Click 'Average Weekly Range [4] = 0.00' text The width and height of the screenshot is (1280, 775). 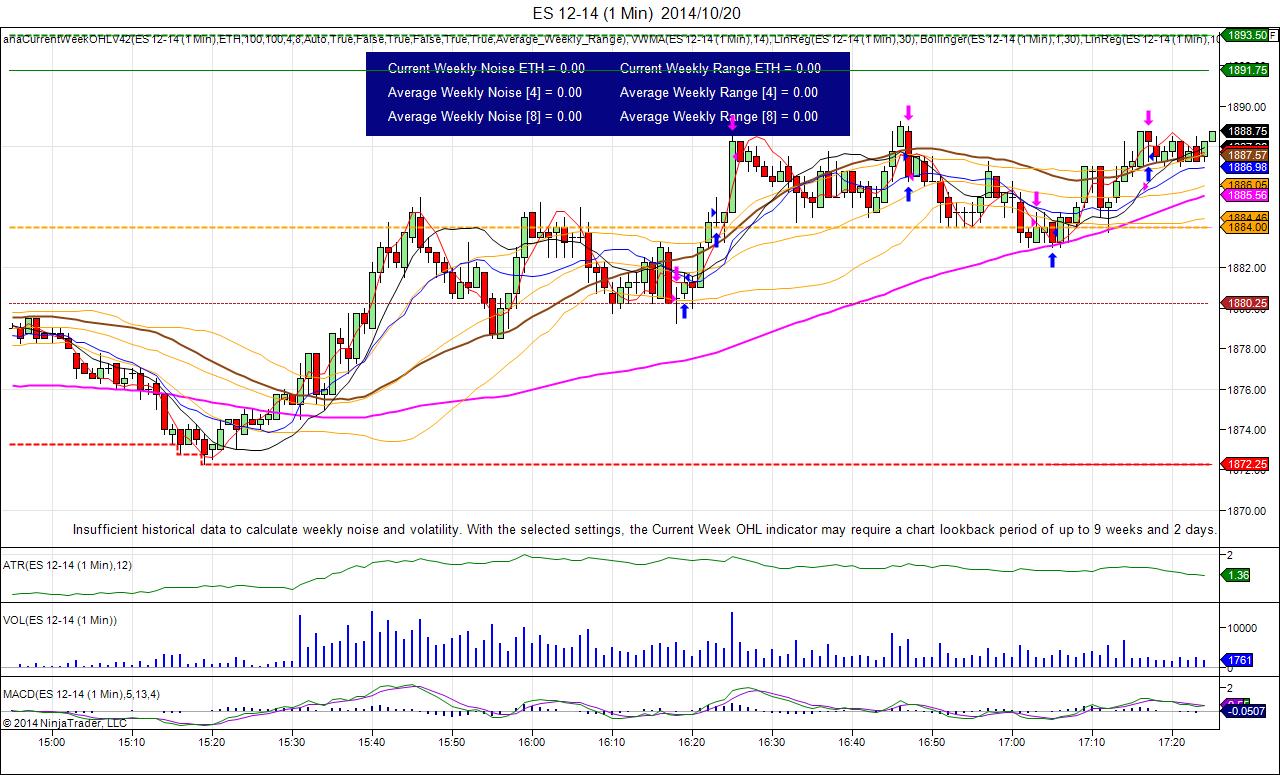pyautogui.click(x=719, y=93)
